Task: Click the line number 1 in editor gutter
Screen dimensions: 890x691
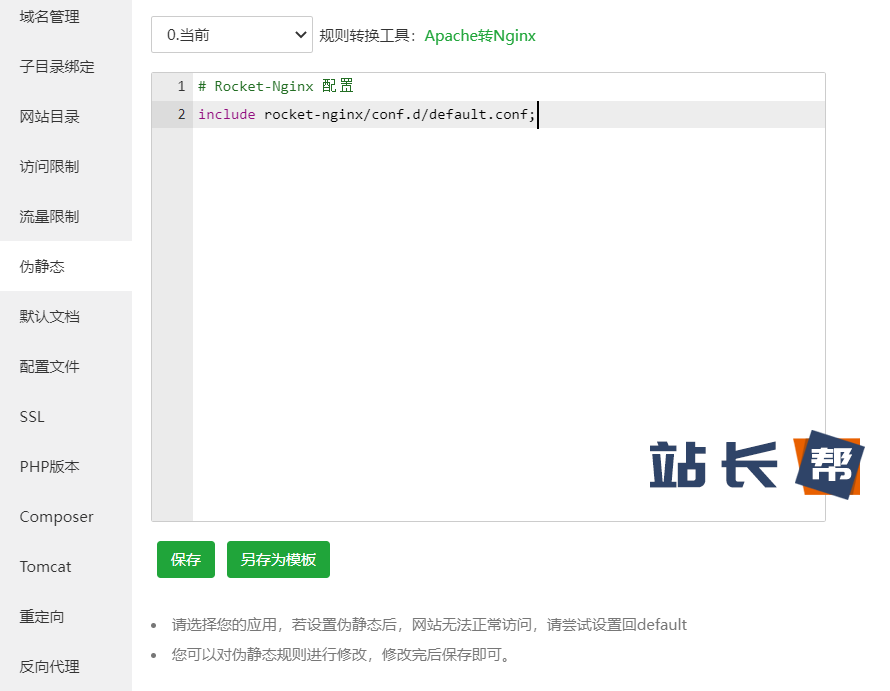Action: point(181,87)
